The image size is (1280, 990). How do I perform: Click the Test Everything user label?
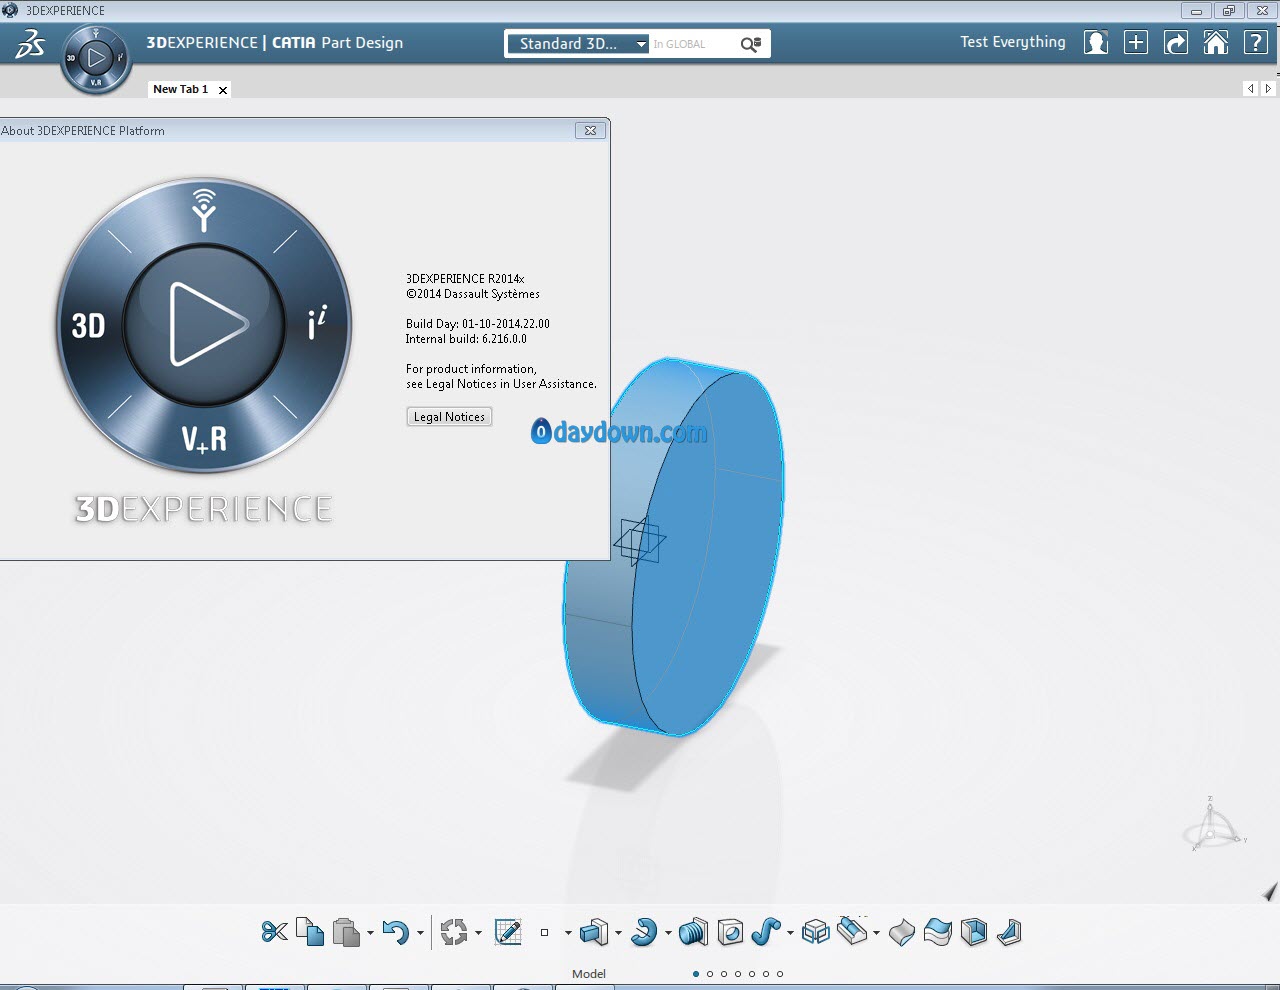[x=1013, y=42]
